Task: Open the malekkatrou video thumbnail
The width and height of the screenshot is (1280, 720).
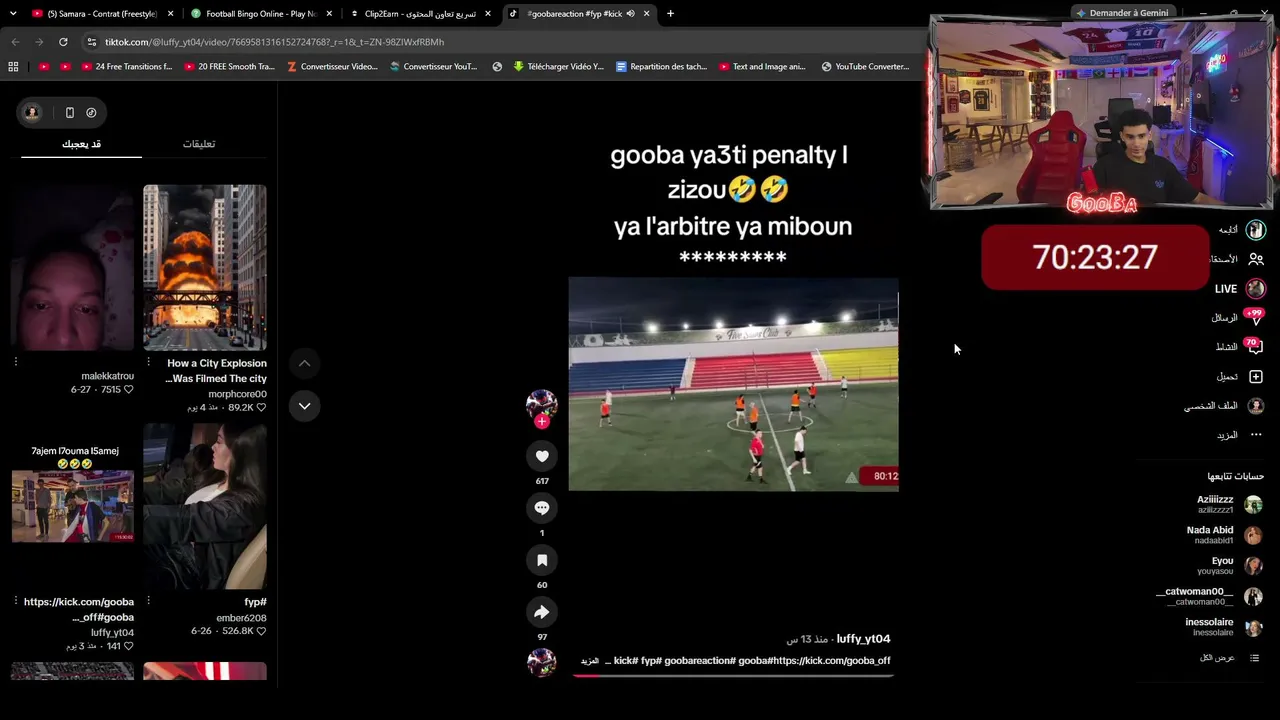Action: pyautogui.click(x=73, y=267)
